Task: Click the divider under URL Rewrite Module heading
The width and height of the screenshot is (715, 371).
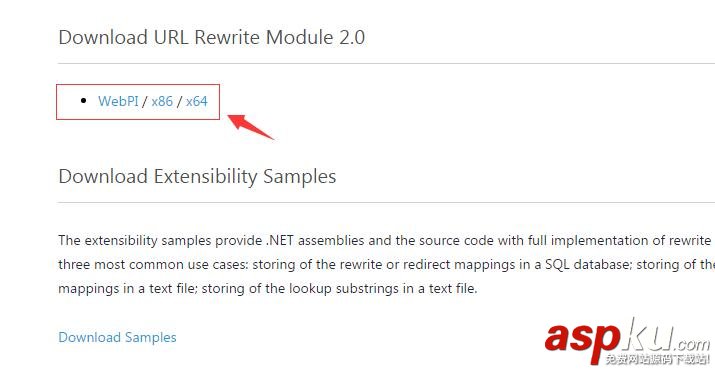Action: coord(386,63)
